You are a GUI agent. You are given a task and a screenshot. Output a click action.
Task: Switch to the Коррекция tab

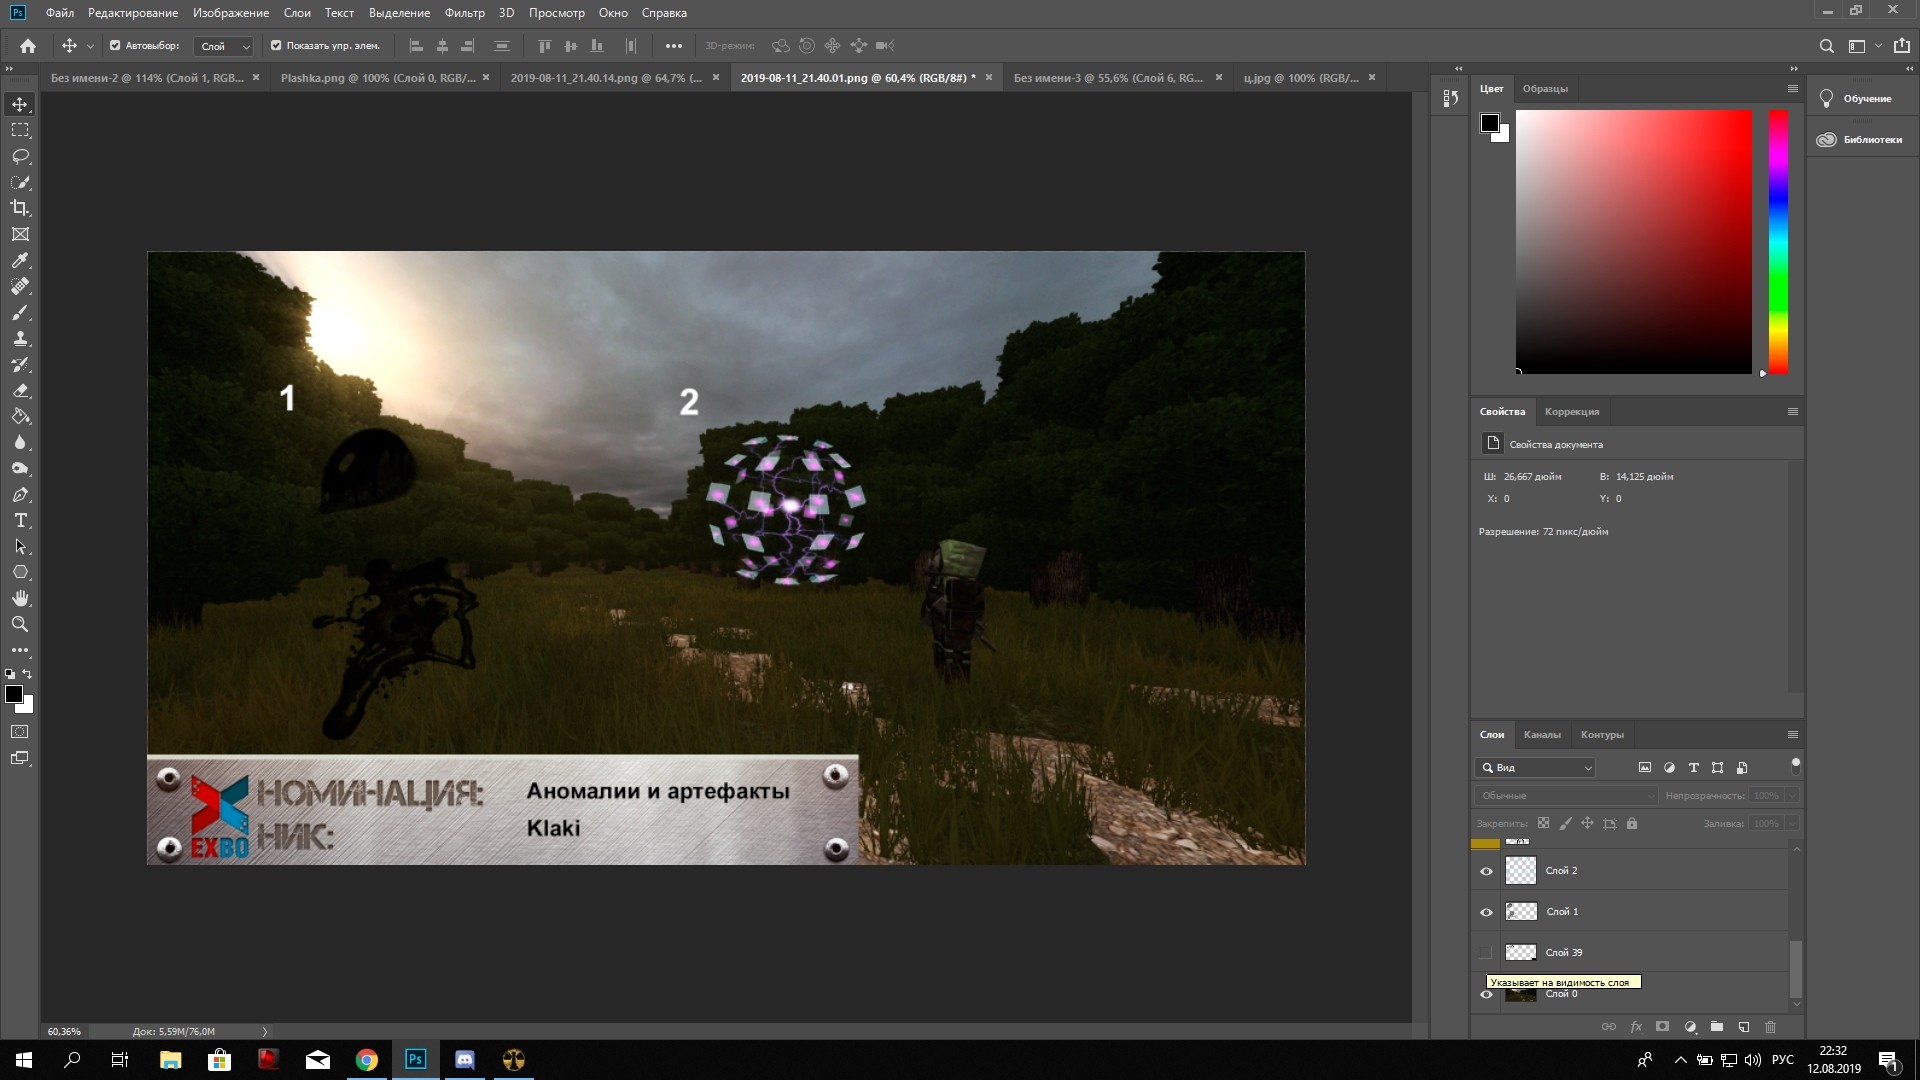point(1572,412)
